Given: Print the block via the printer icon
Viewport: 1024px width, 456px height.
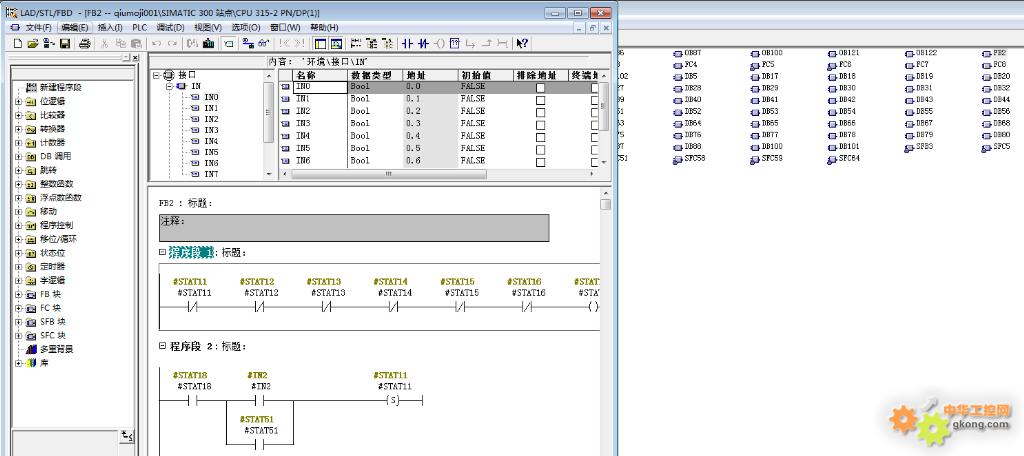Looking at the screenshot, I should point(84,44).
